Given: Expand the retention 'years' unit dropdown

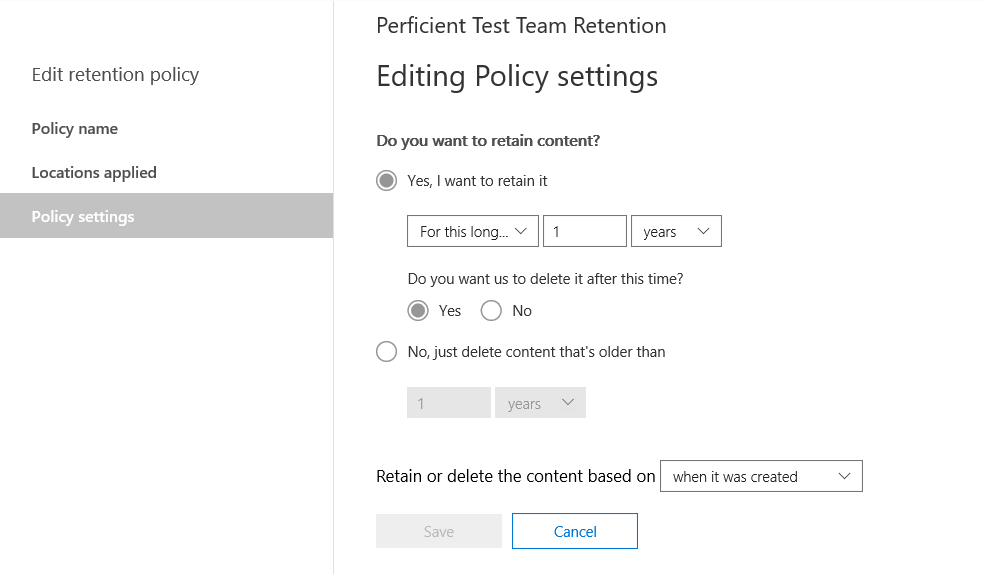Looking at the screenshot, I should click(676, 231).
